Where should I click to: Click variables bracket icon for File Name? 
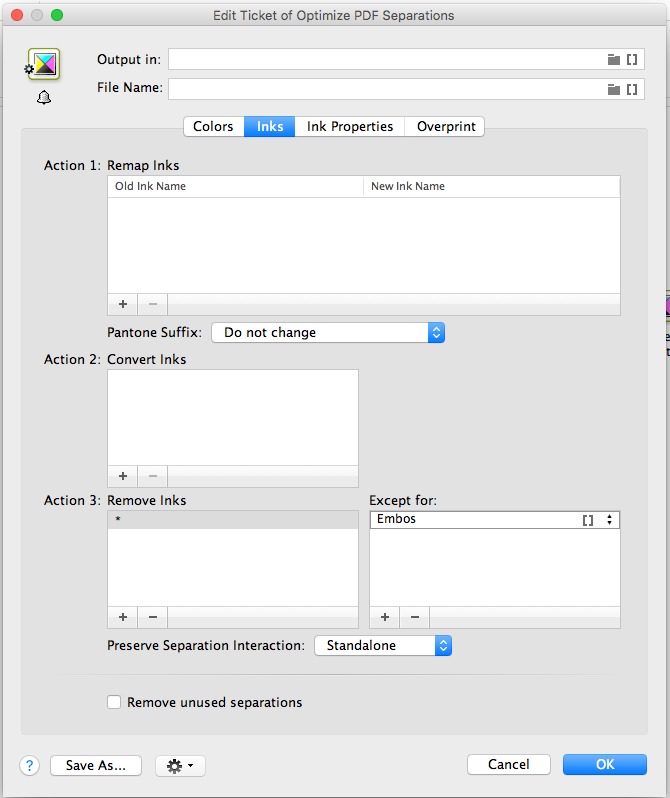point(632,89)
